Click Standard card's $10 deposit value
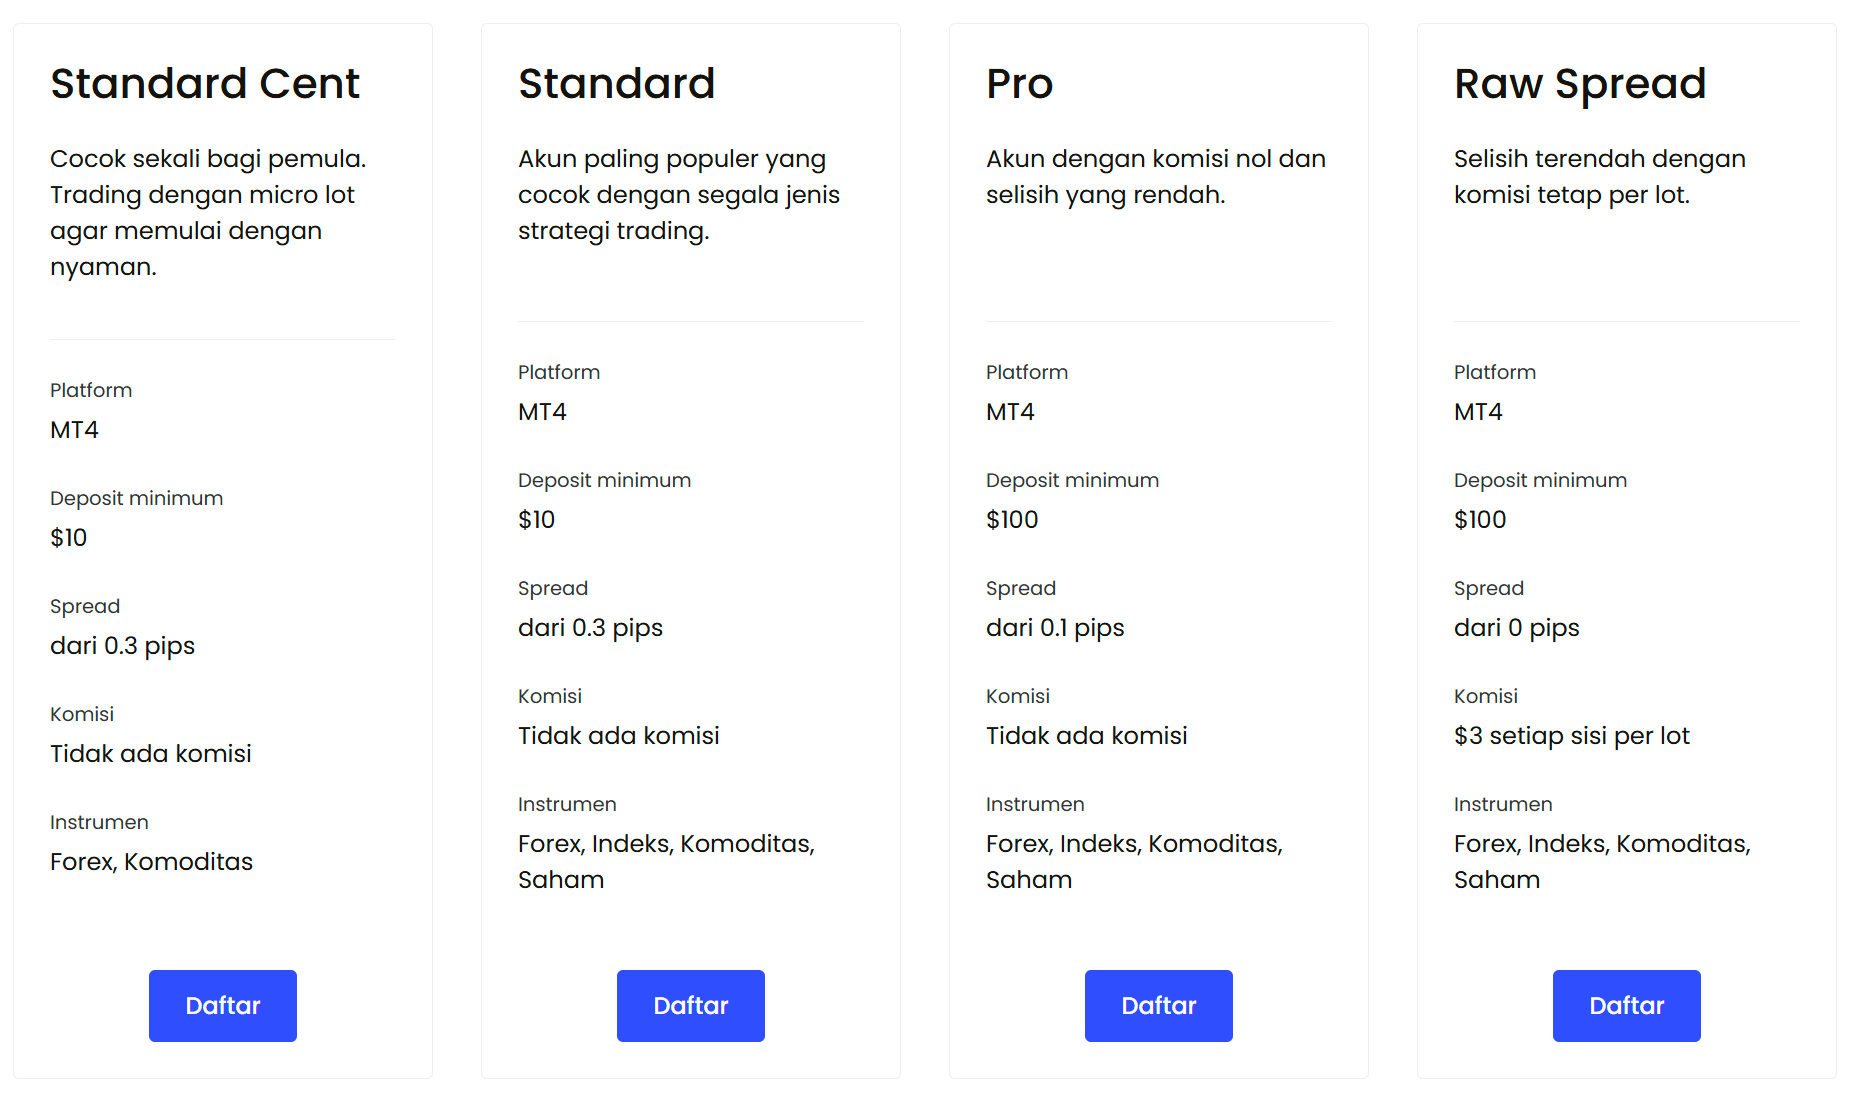Screen dimensions: 1853x1099 coord(536,520)
